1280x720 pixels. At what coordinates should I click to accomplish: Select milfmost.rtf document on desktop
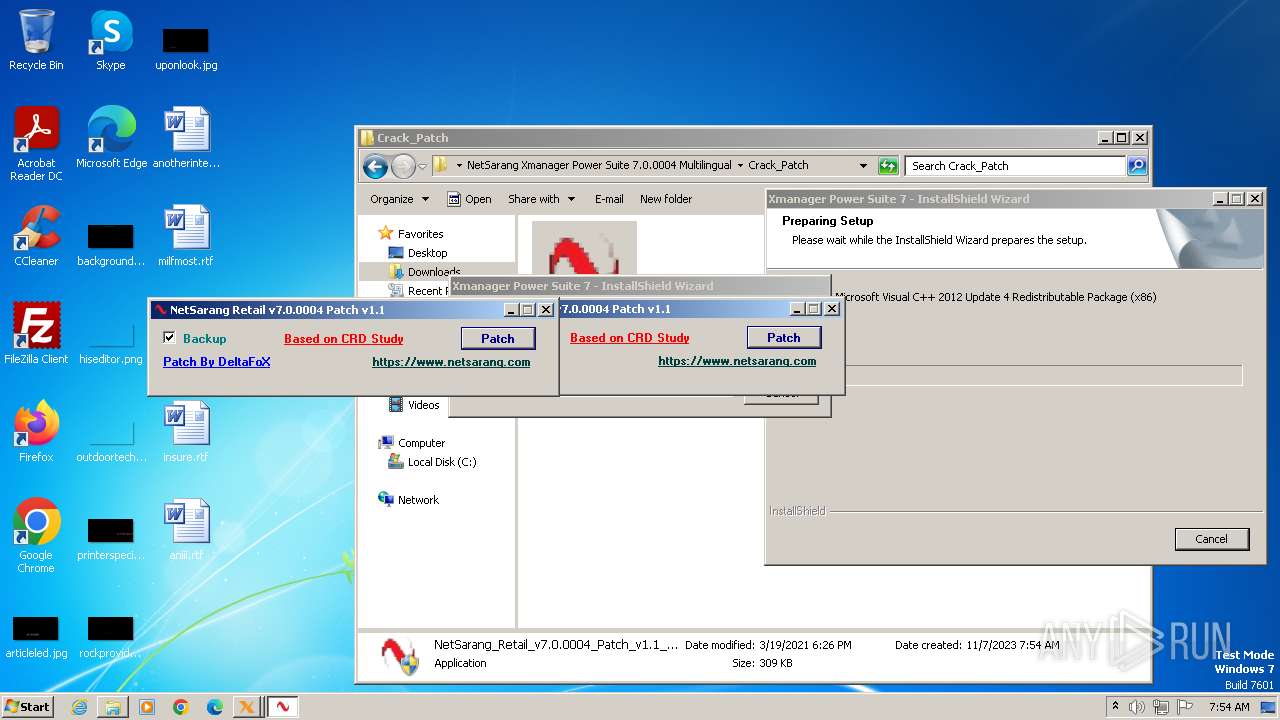coord(186,236)
